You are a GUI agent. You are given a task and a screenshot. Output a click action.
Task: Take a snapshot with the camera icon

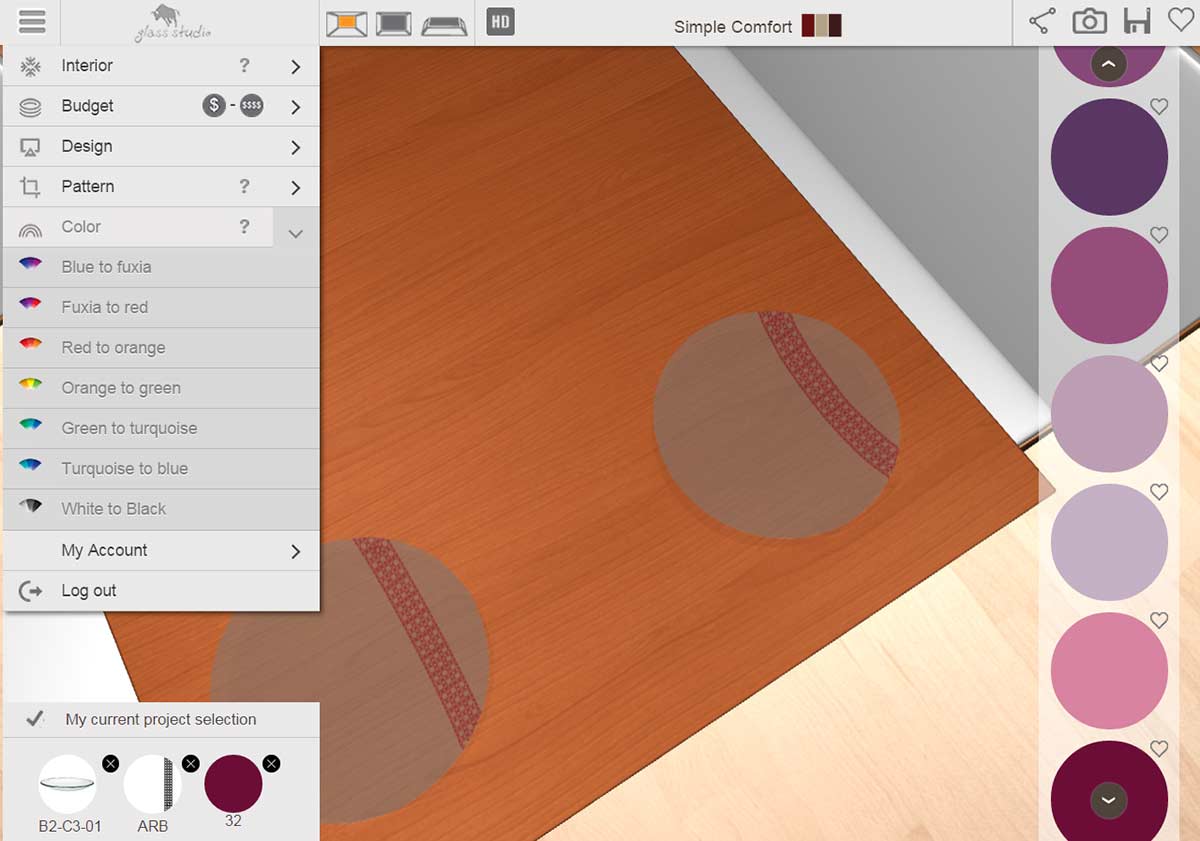pyautogui.click(x=1089, y=21)
